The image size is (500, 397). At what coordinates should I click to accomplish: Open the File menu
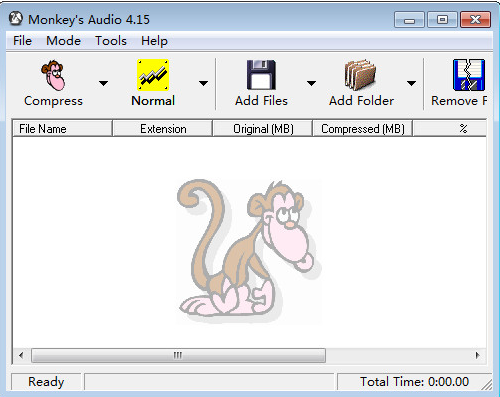(x=22, y=41)
